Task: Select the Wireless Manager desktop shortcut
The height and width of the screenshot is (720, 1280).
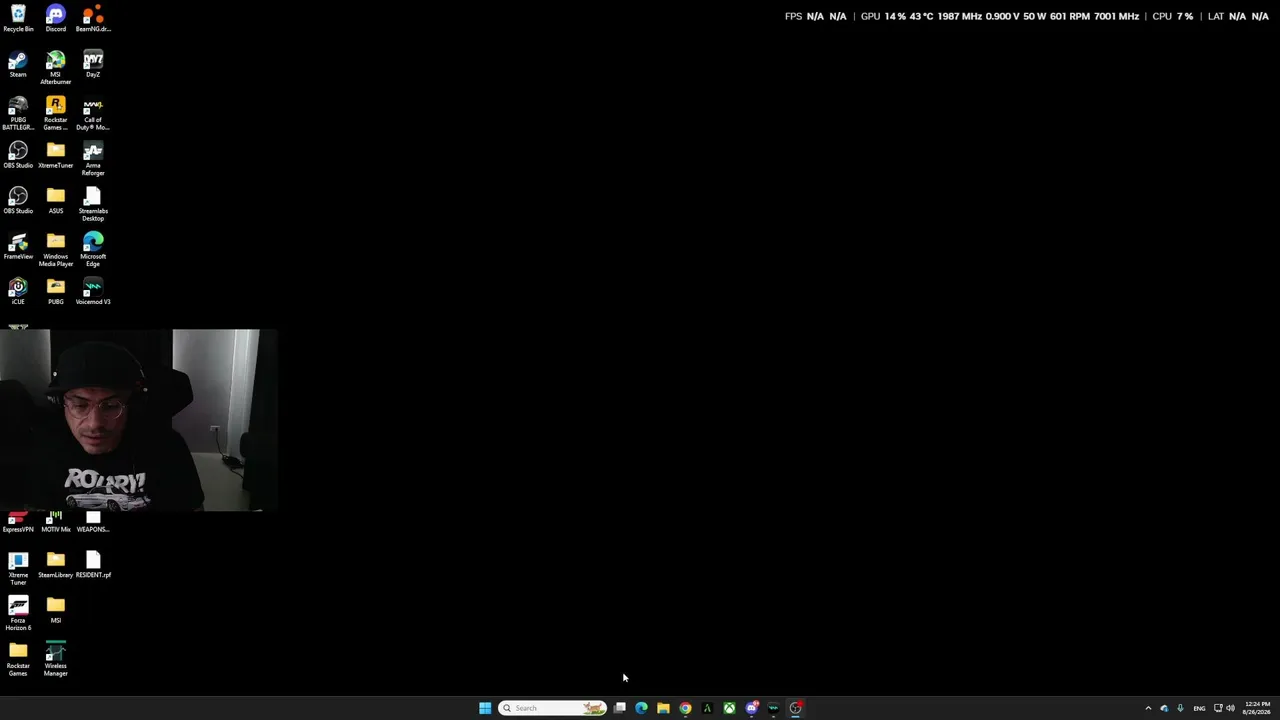Action: pos(56,660)
